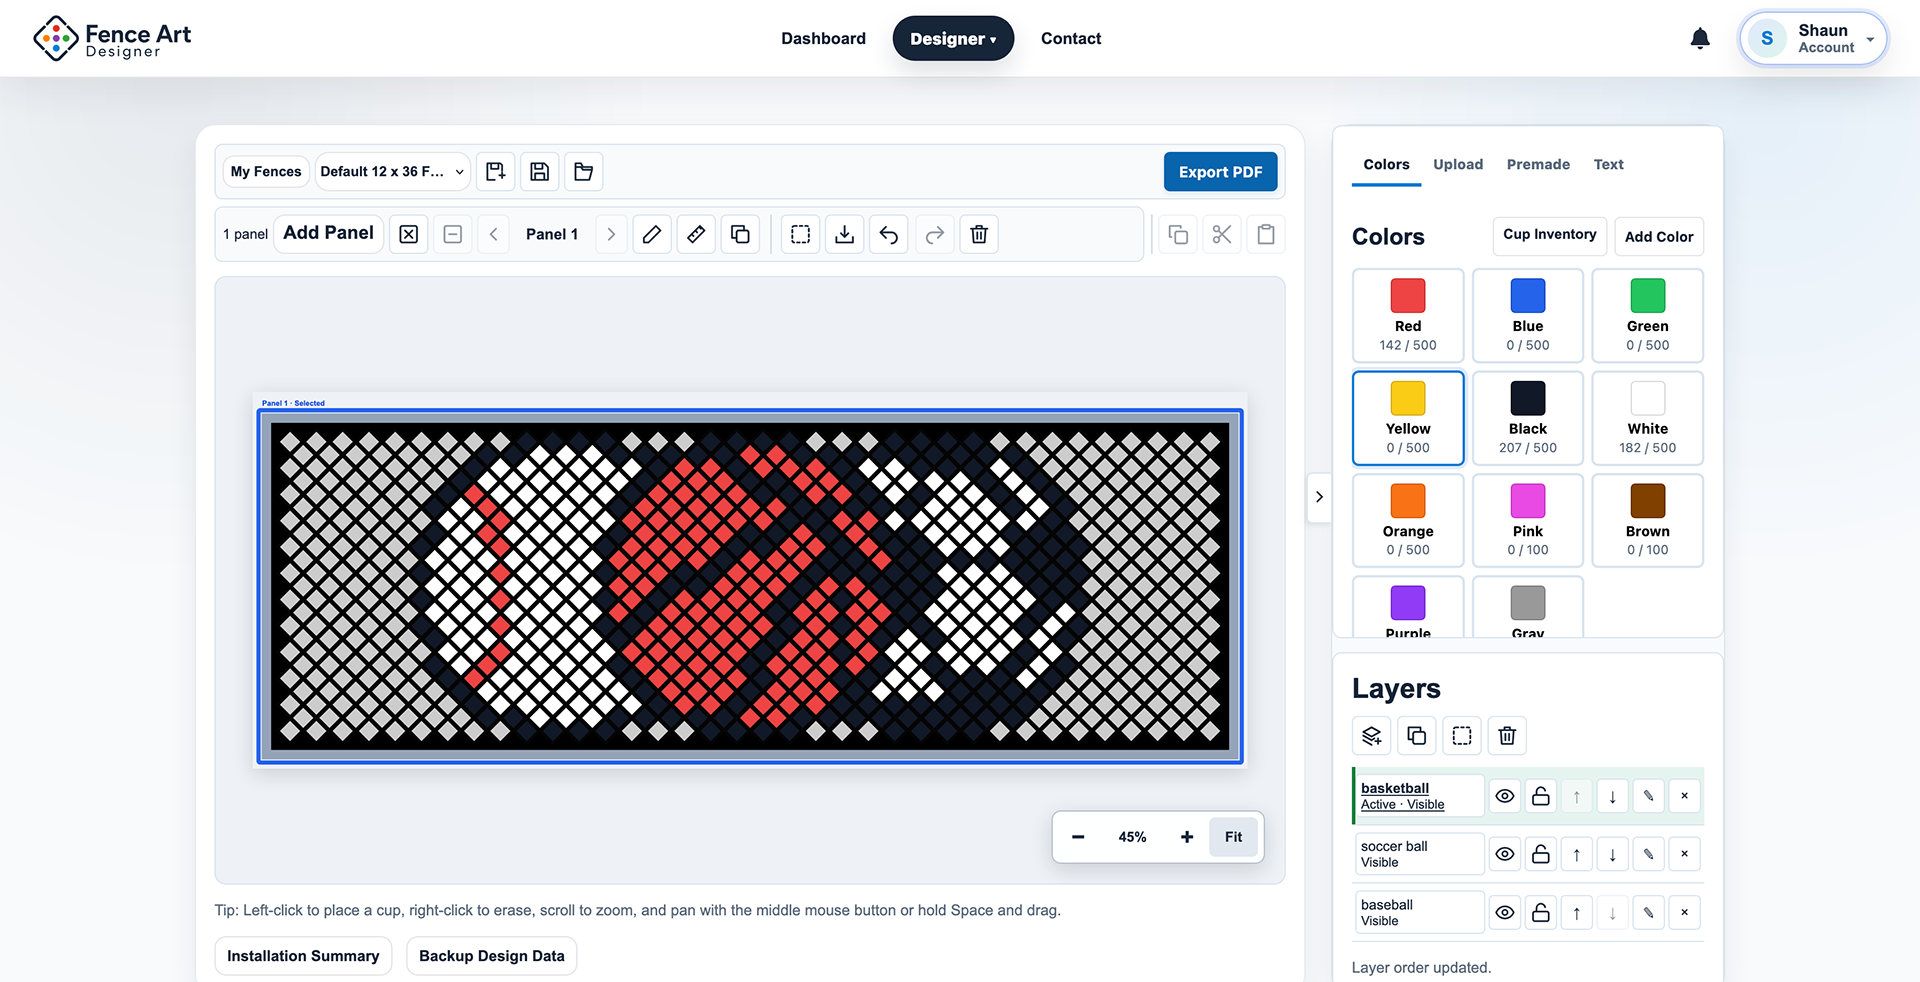Add a new layer with stack icon
This screenshot has width=1920, height=982.
[1372, 736]
